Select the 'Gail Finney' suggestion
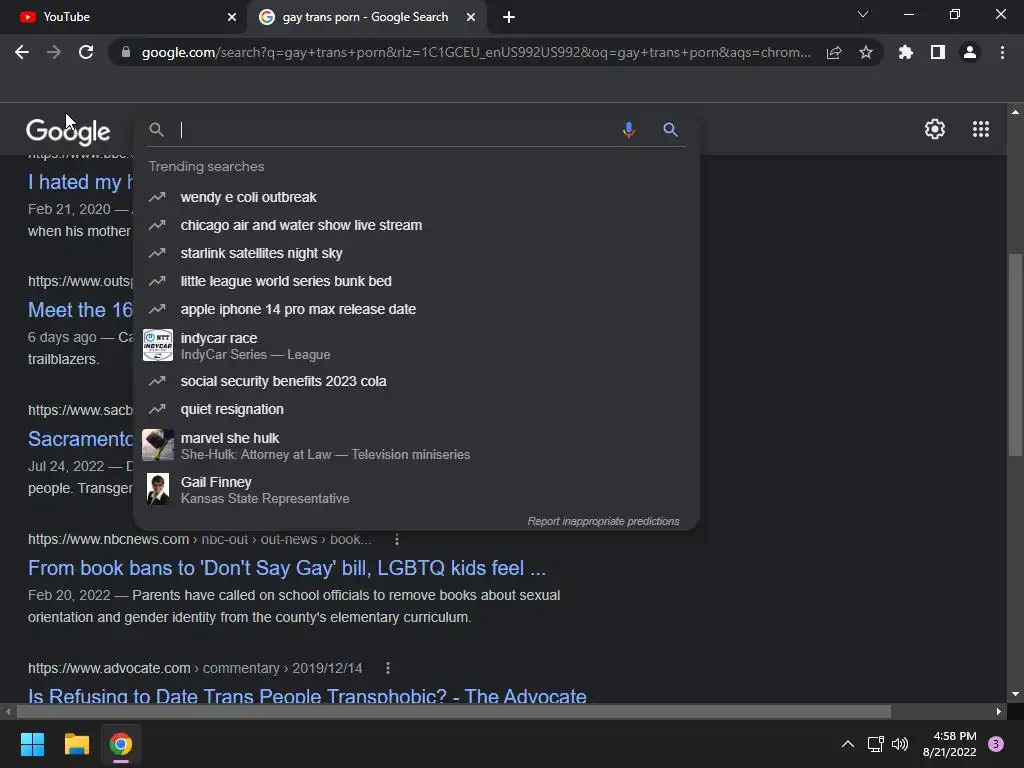 pyautogui.click(x=416, y=489)
